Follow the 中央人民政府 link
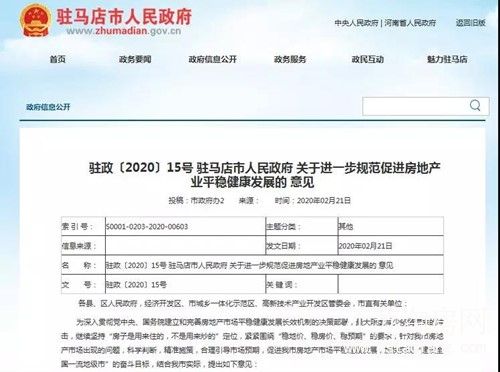500x372 pixels. pyautogui.click(x=356, y=23)
